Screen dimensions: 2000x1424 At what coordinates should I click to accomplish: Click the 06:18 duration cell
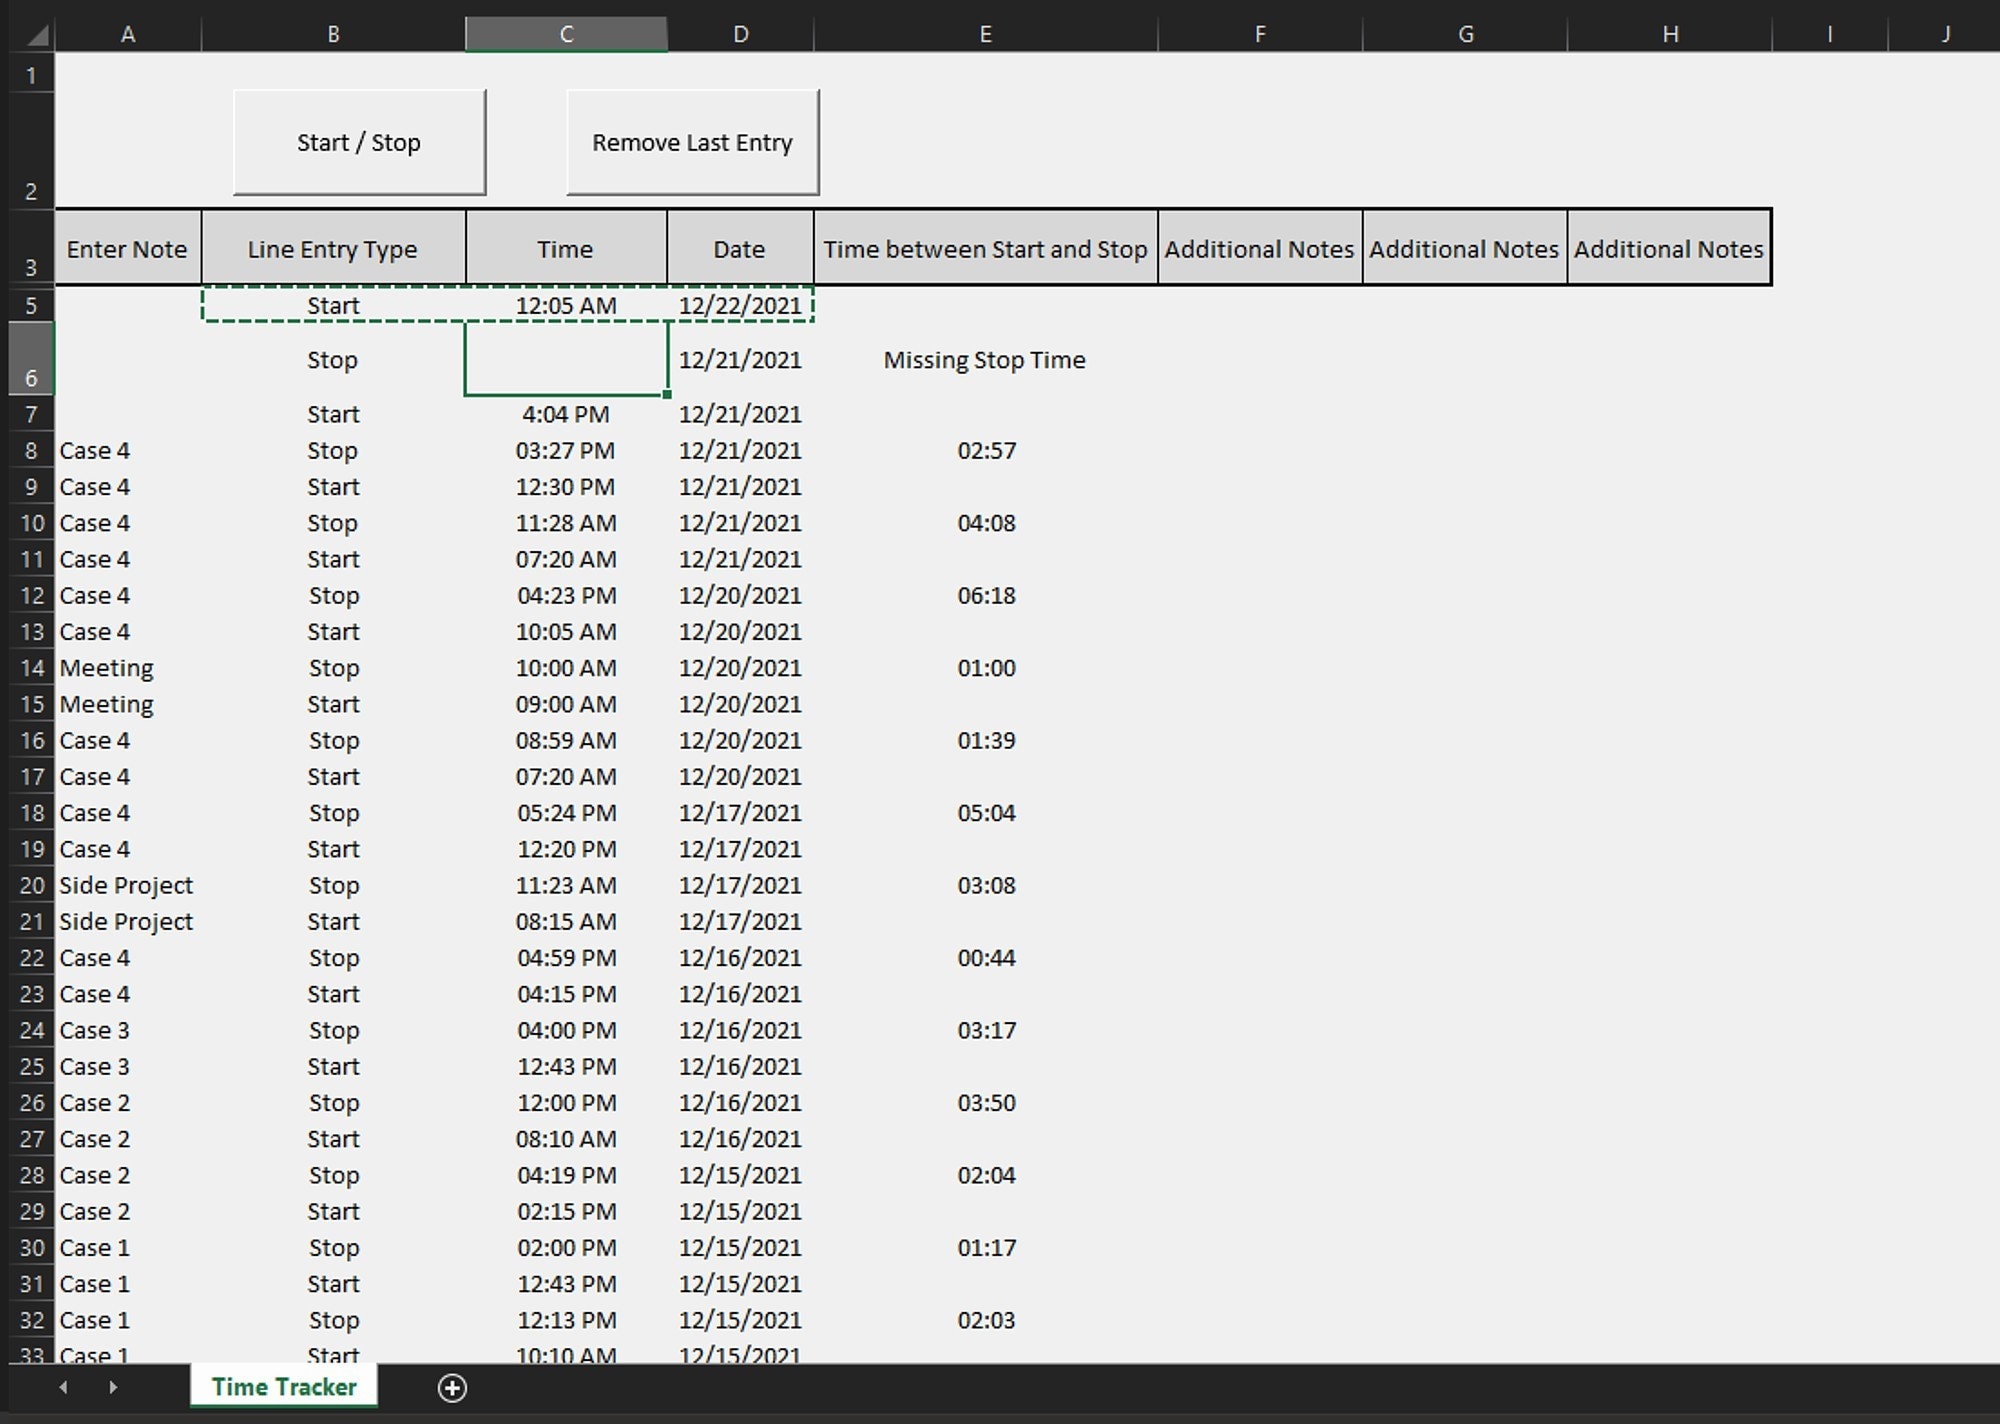pyautogui.click(x=986, y=595)
